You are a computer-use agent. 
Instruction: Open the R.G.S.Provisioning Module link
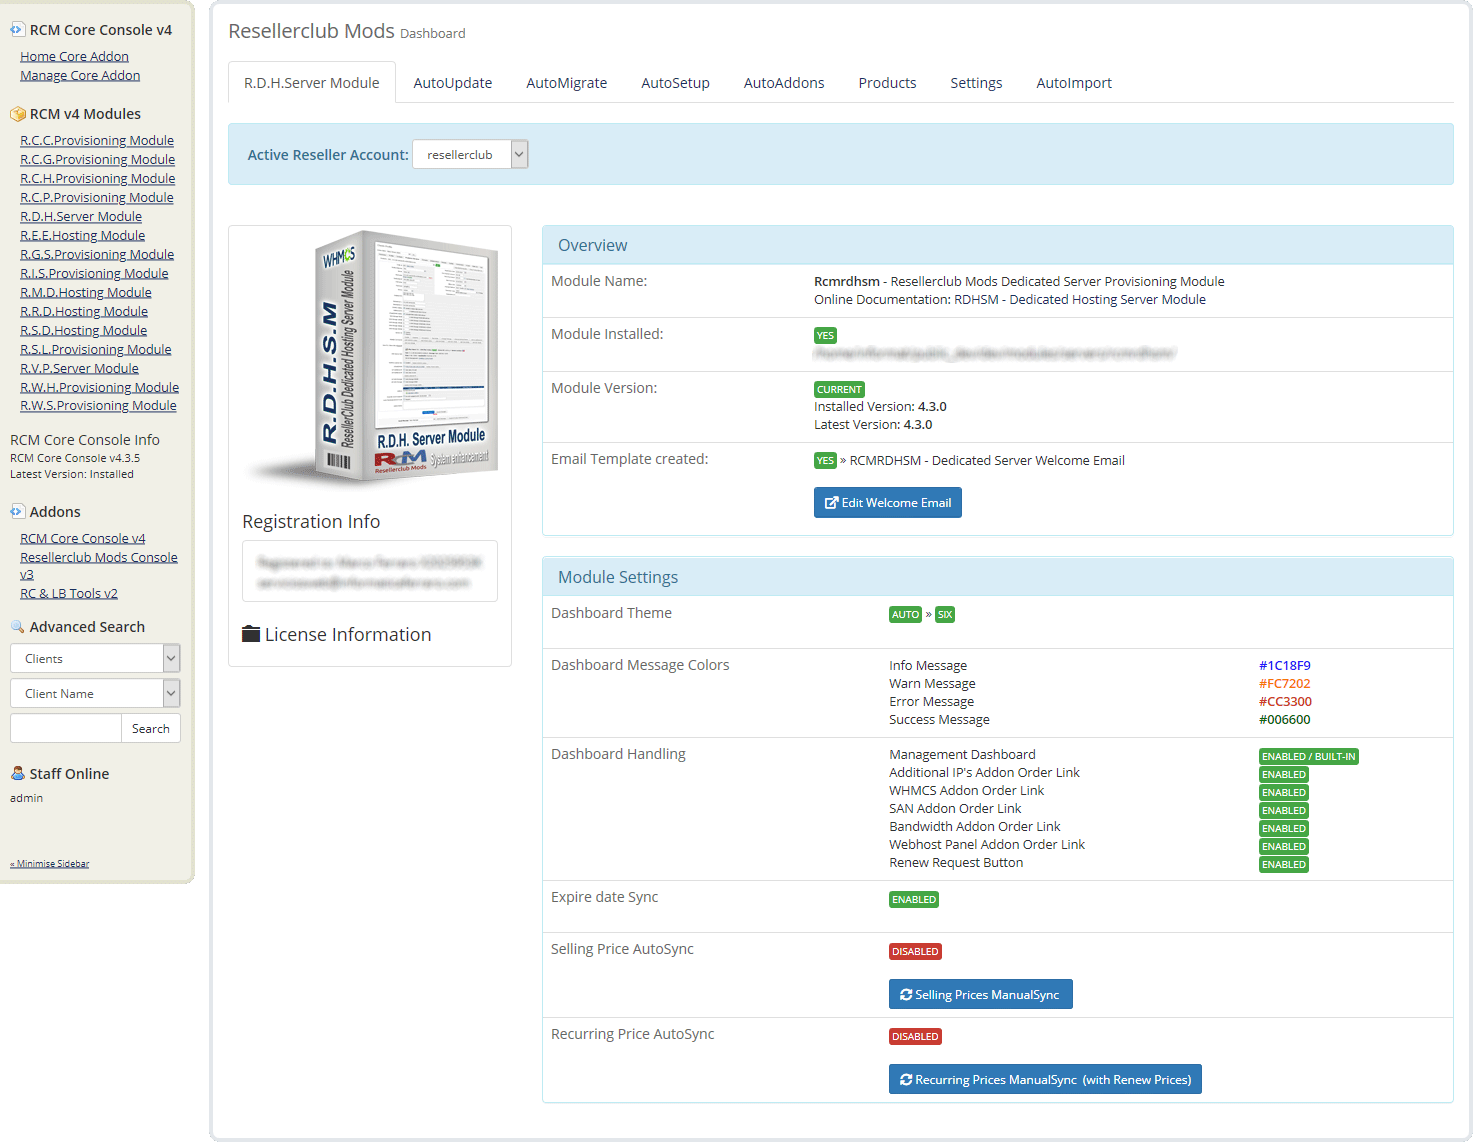tap(97, 255)
